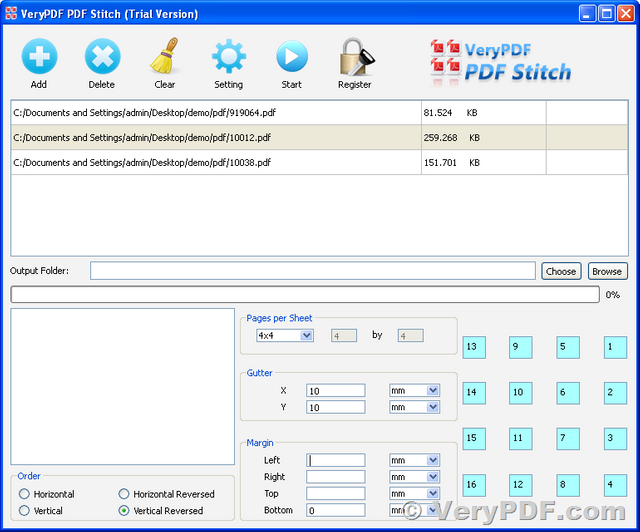Select the Horizontal Reversed radio button
The image size is (640, 532).
point(124,494)
